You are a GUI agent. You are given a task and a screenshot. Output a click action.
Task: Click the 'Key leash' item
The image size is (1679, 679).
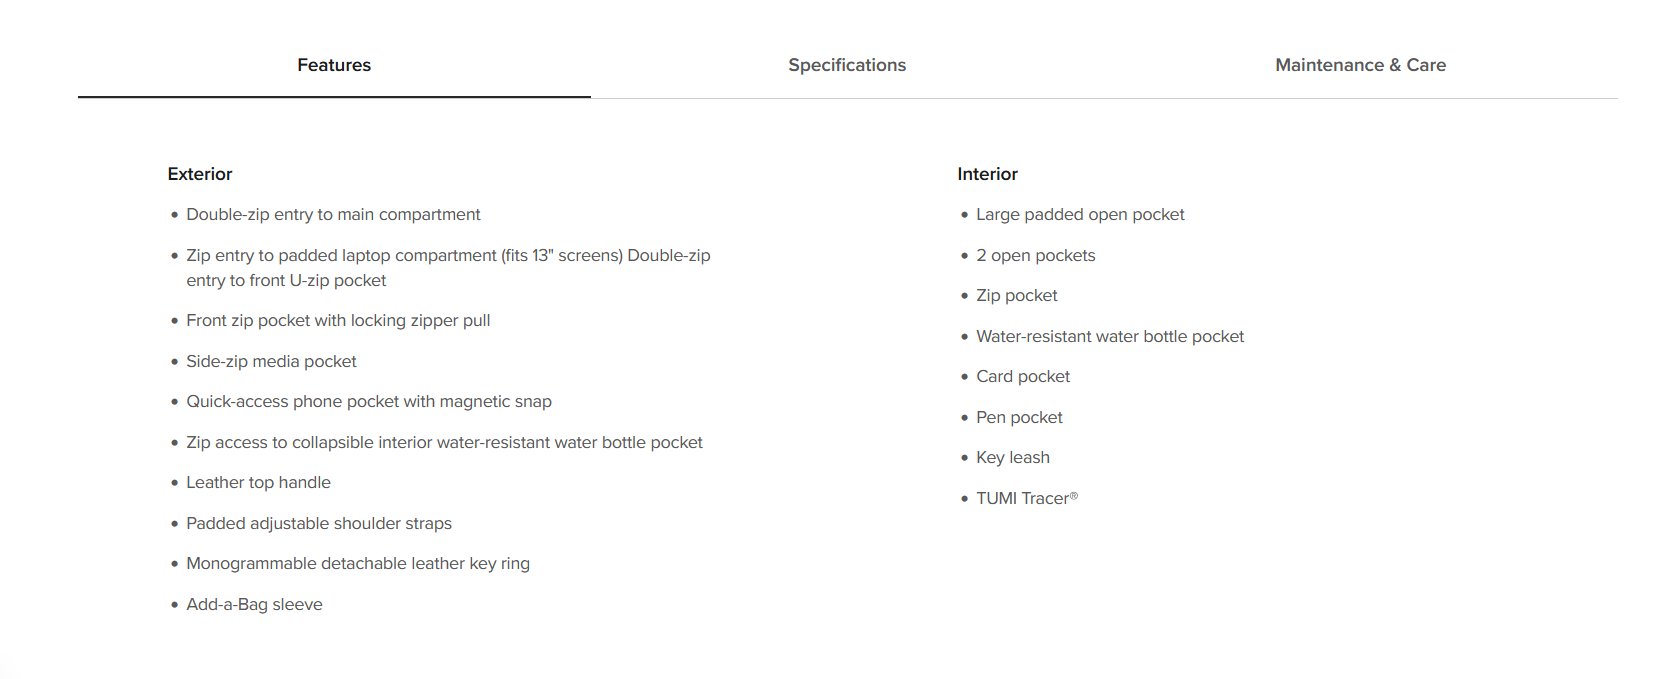click(1013, 458)
